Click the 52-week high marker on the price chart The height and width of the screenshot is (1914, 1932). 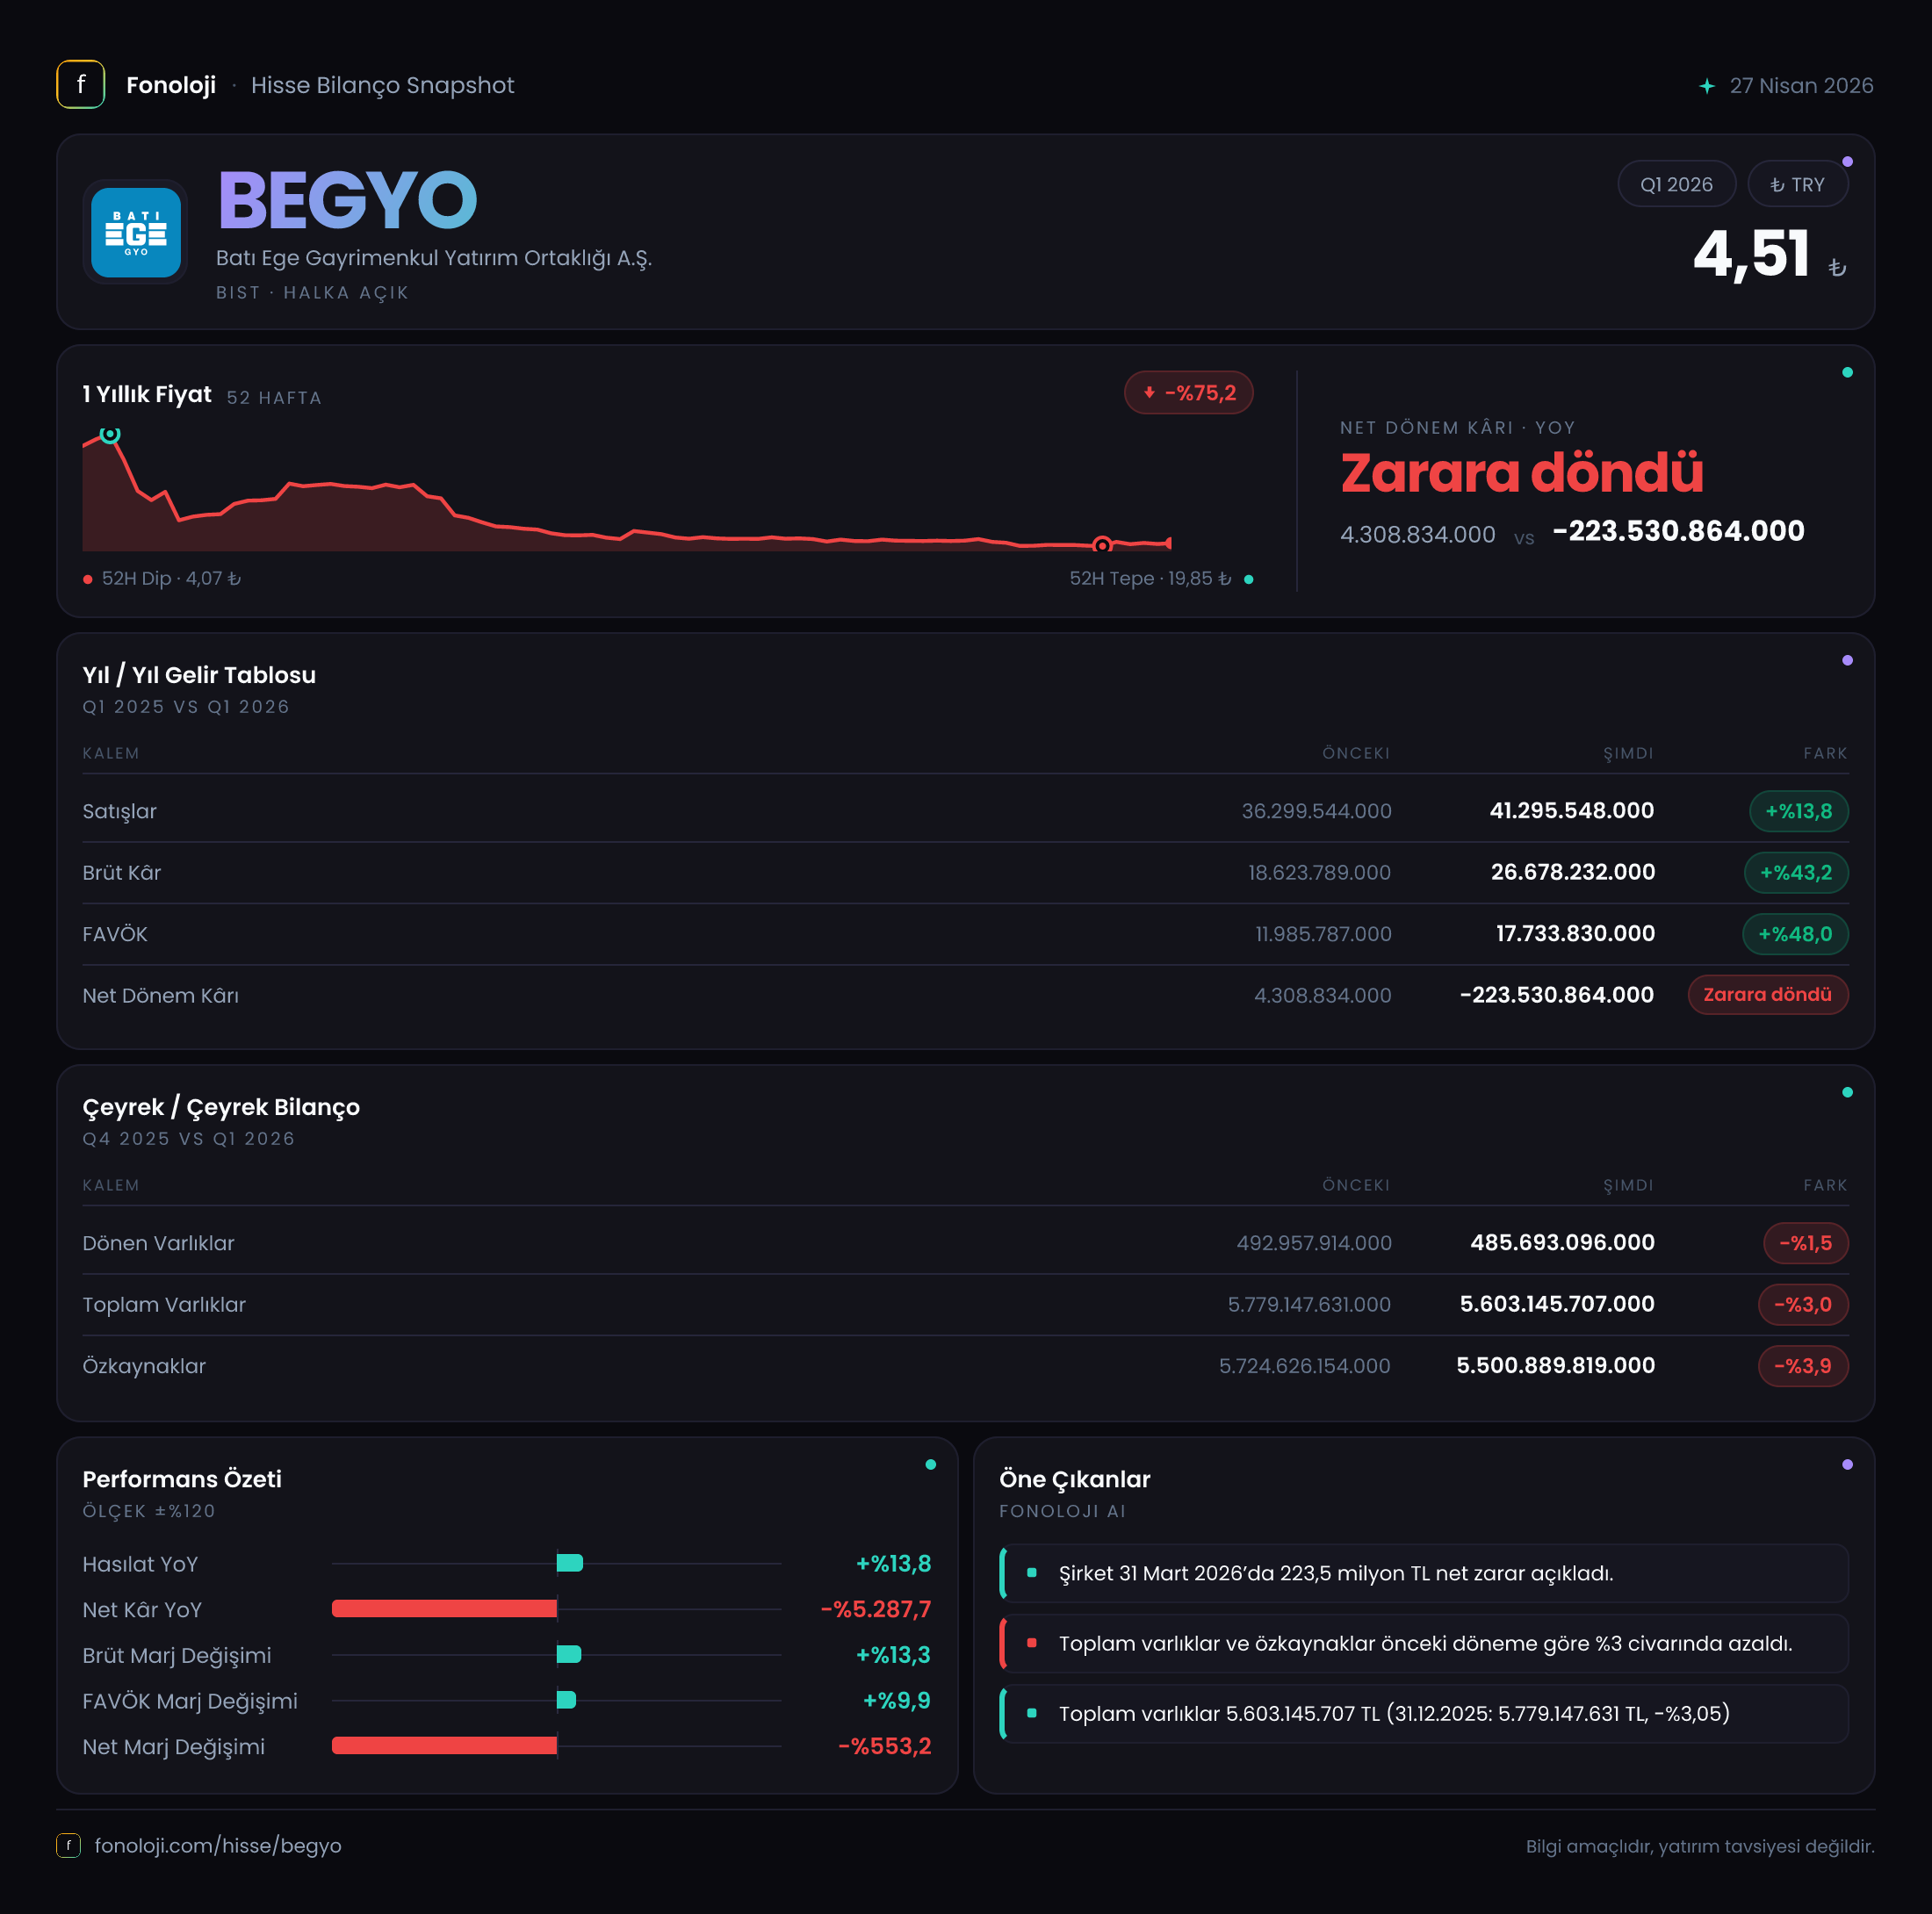(110, 434)
